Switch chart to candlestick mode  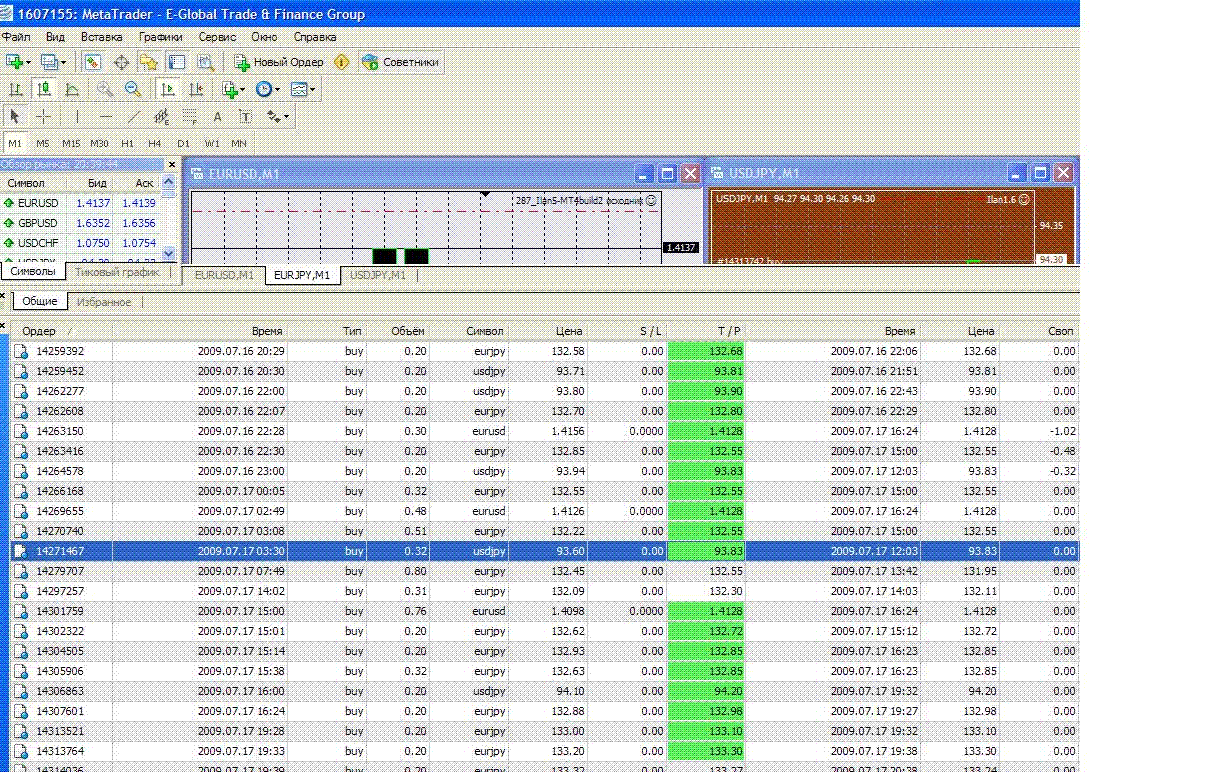[x=43, y=89]
